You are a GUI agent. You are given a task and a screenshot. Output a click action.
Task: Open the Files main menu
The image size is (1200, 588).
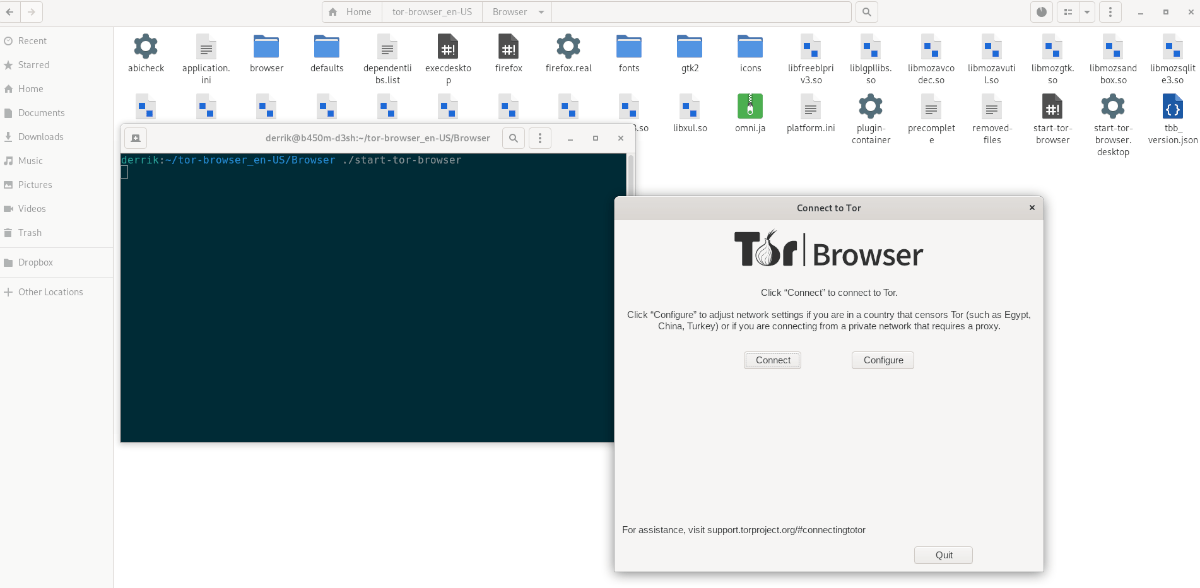[1111, 12]
